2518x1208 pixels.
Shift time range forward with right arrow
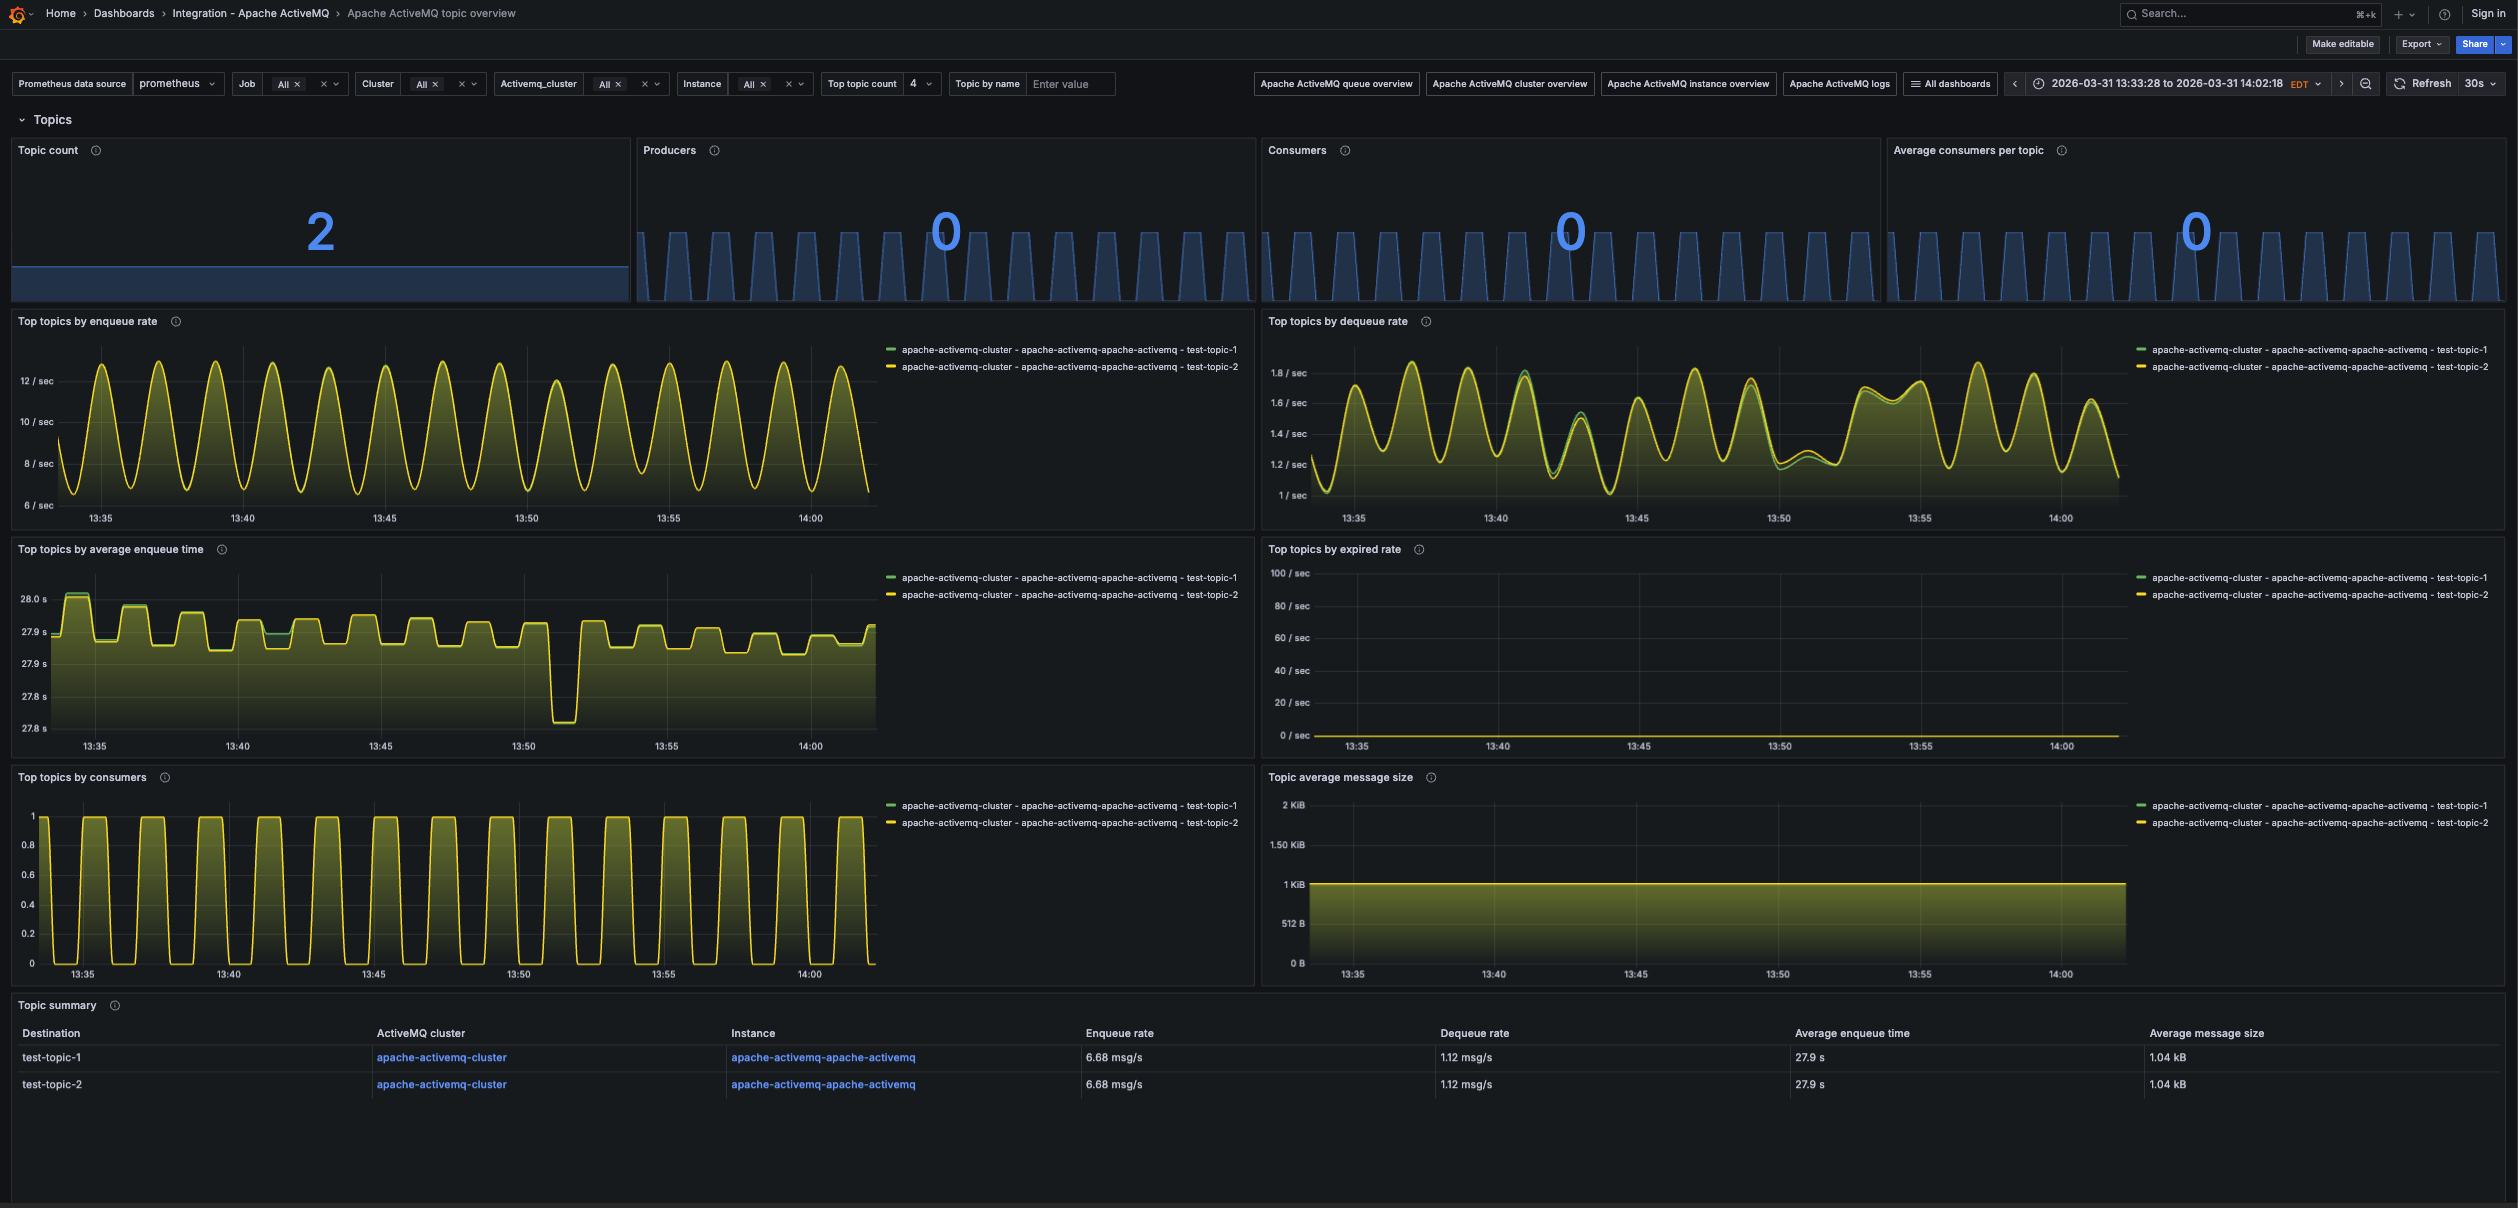[2341, 84]
